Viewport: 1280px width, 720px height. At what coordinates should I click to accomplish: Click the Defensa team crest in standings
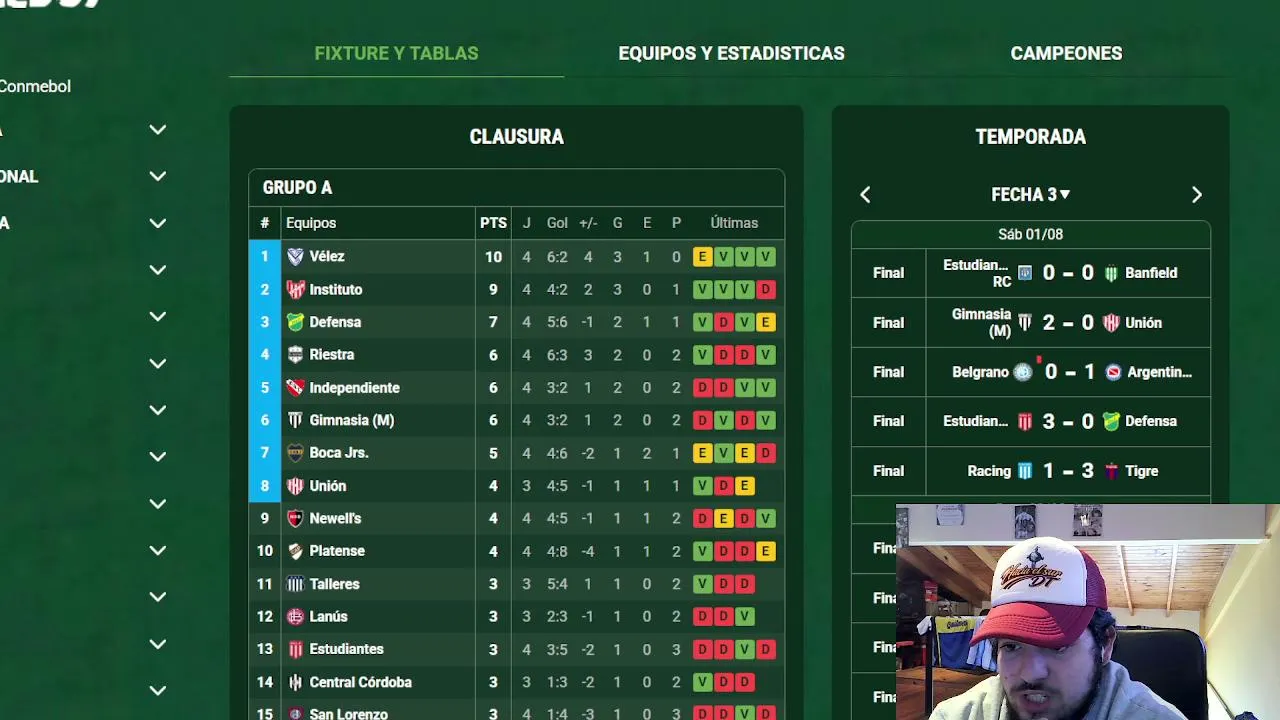(x=295, y=322)
